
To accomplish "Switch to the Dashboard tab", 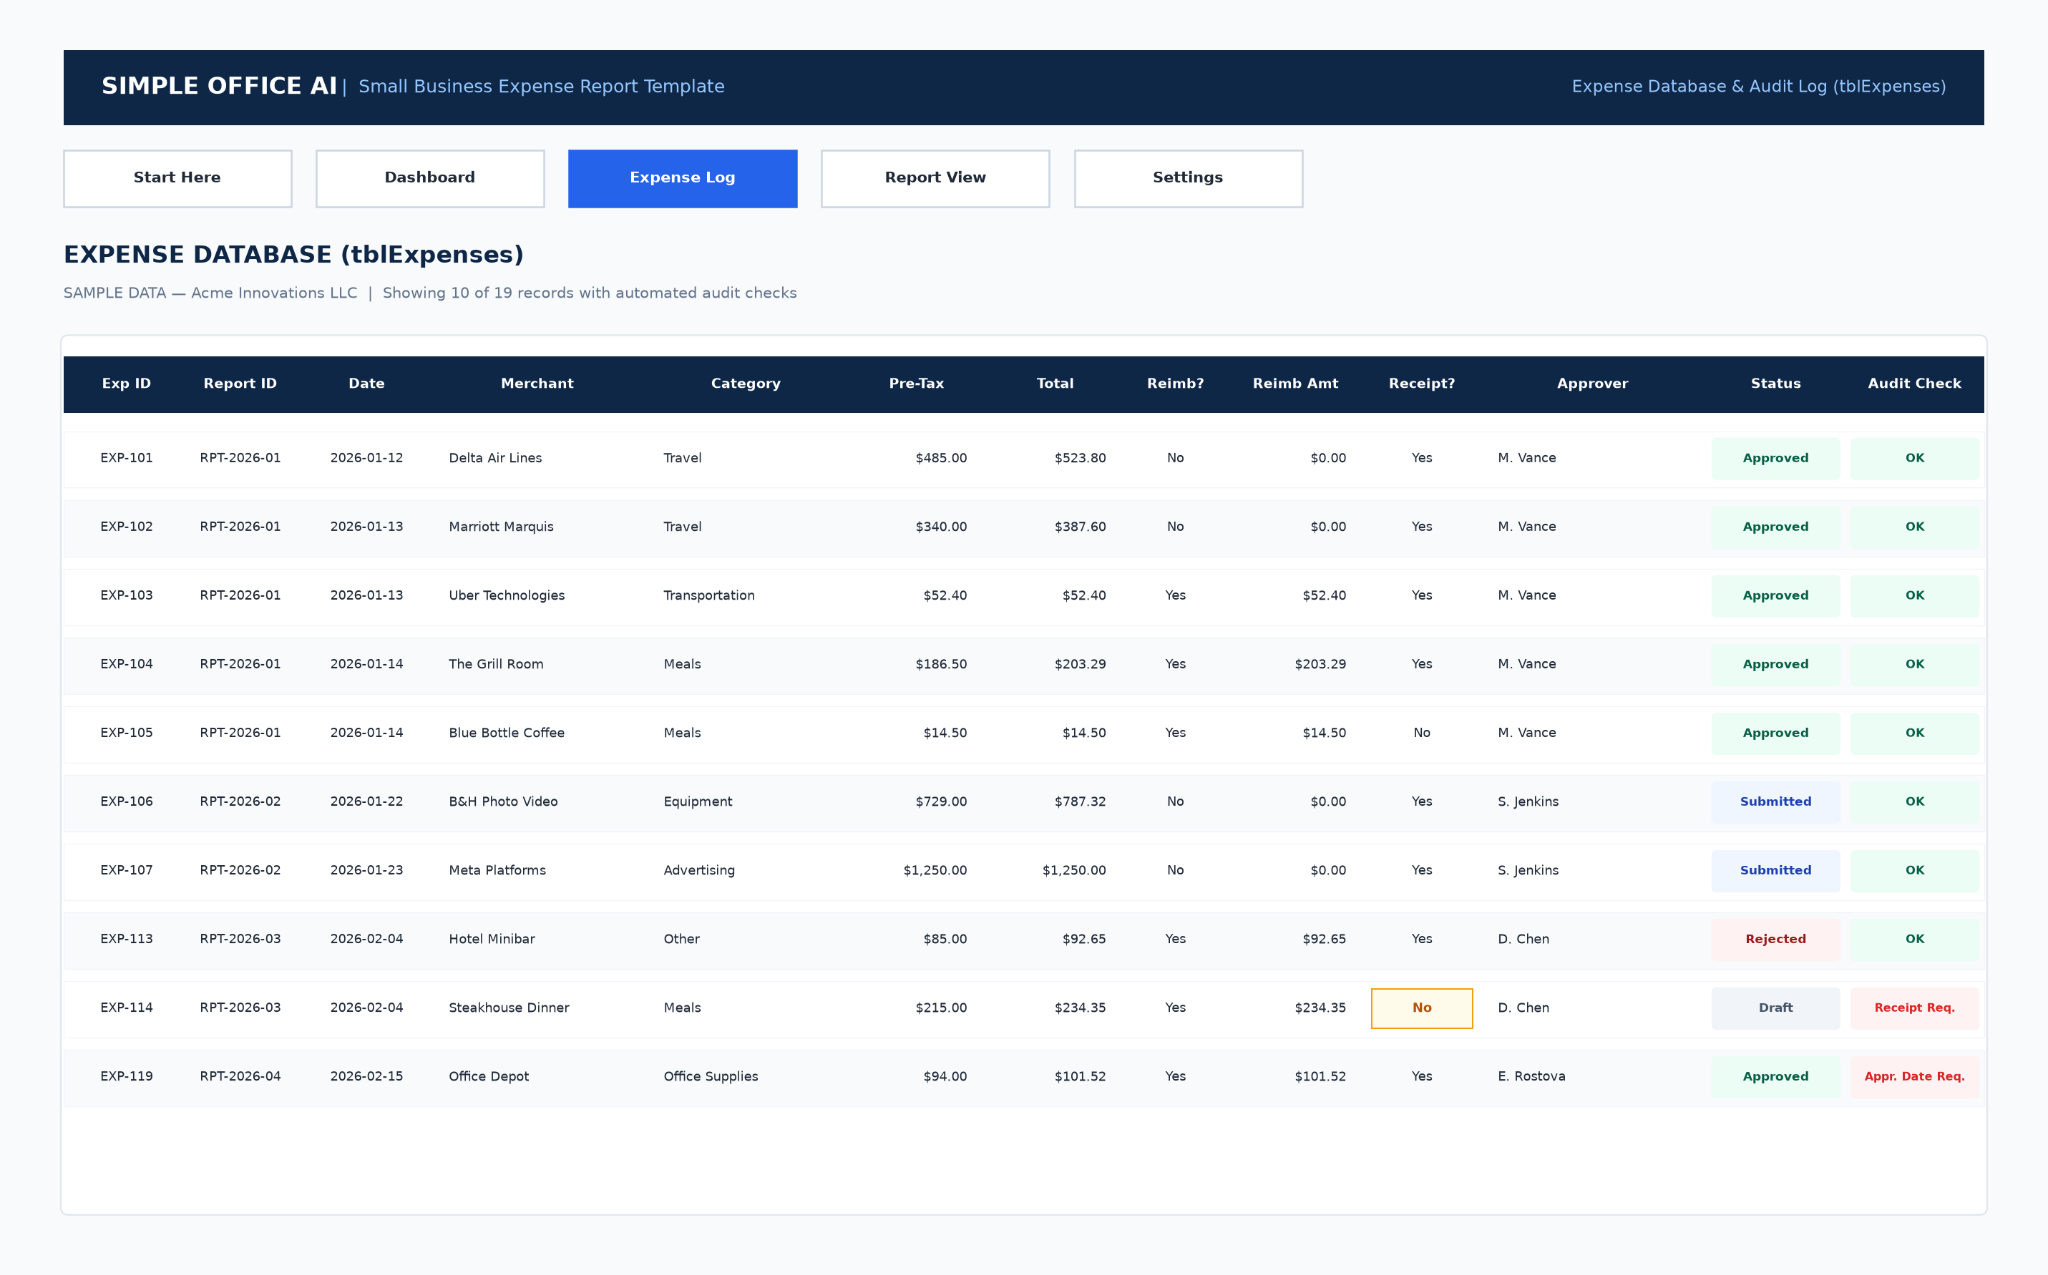I will tap(430, 178).
